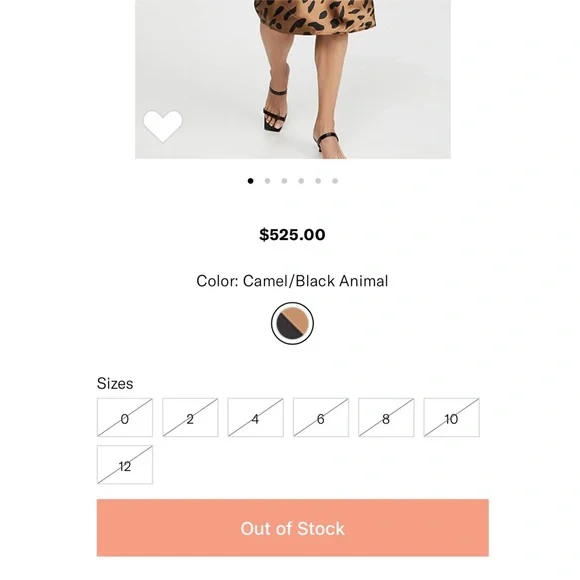580x580 pixels.
Task: Pick size 8 option
Action: (386, 418)
